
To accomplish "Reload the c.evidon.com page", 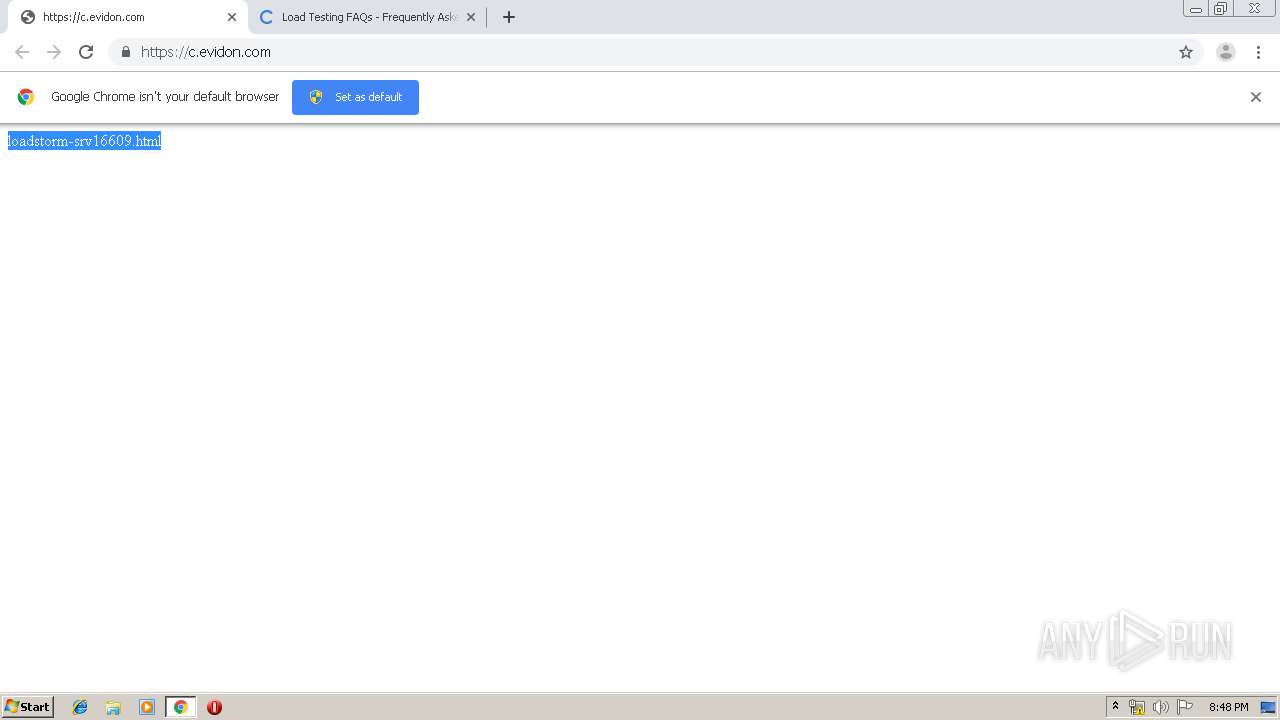I will pos(86,52).
